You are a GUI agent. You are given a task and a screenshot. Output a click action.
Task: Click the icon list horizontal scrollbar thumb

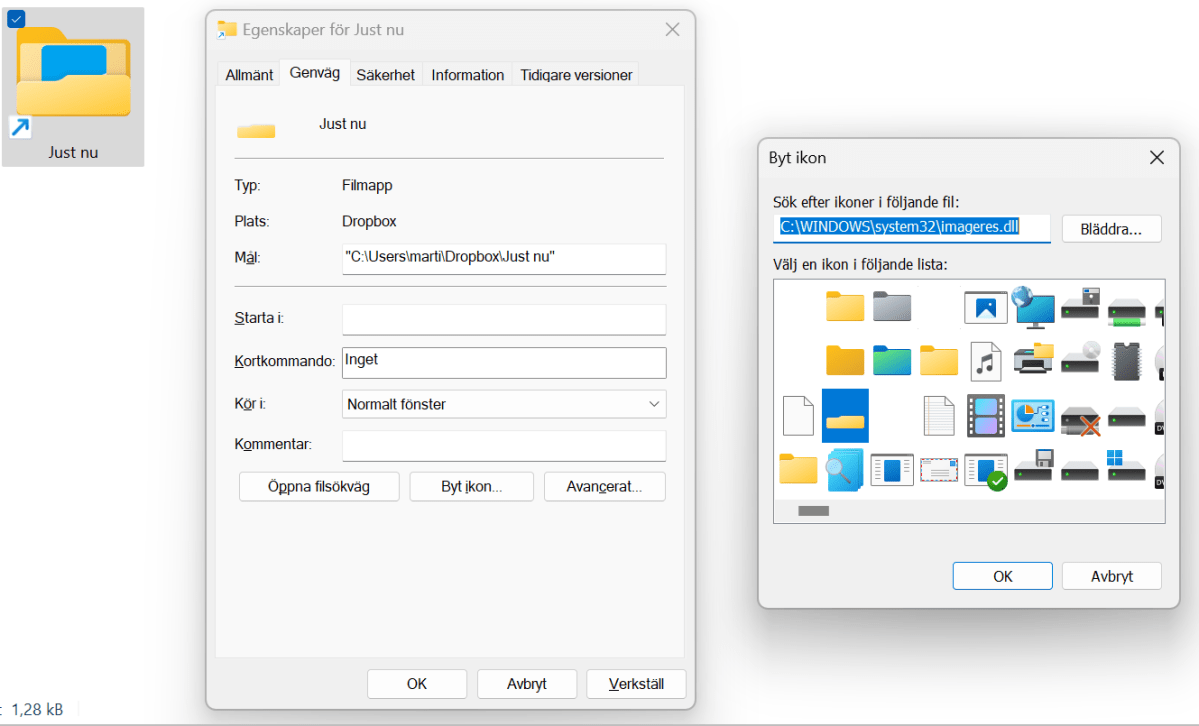(x=813, y=511)
